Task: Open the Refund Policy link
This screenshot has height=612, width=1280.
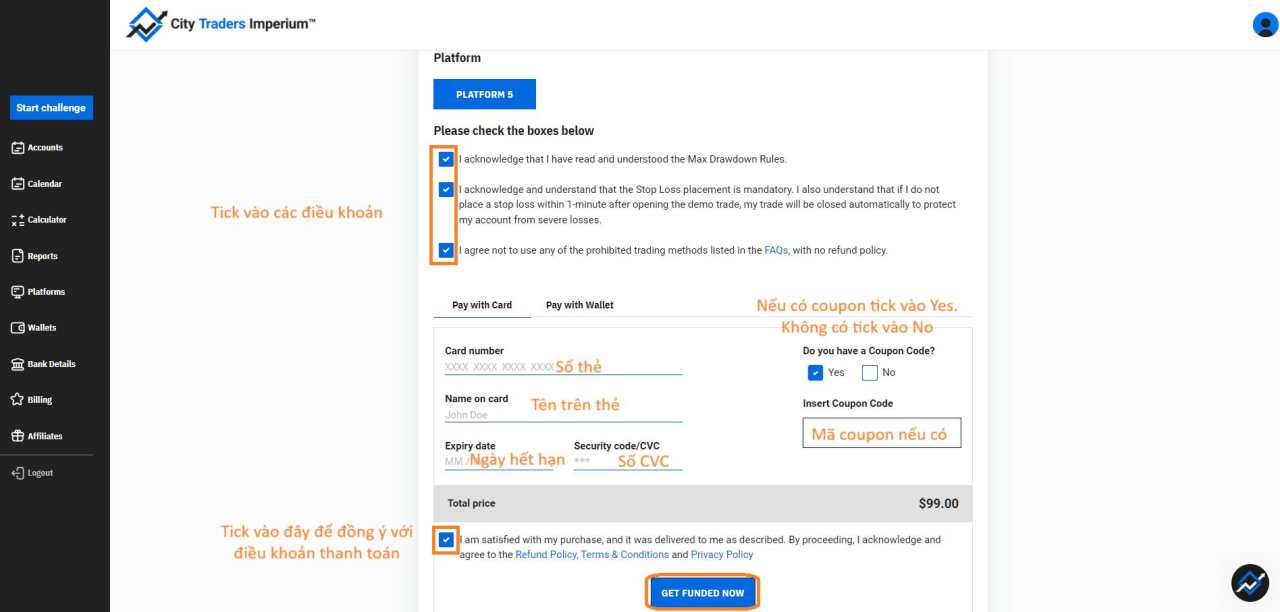Action: pyautogui.click(x=546, y=554)
